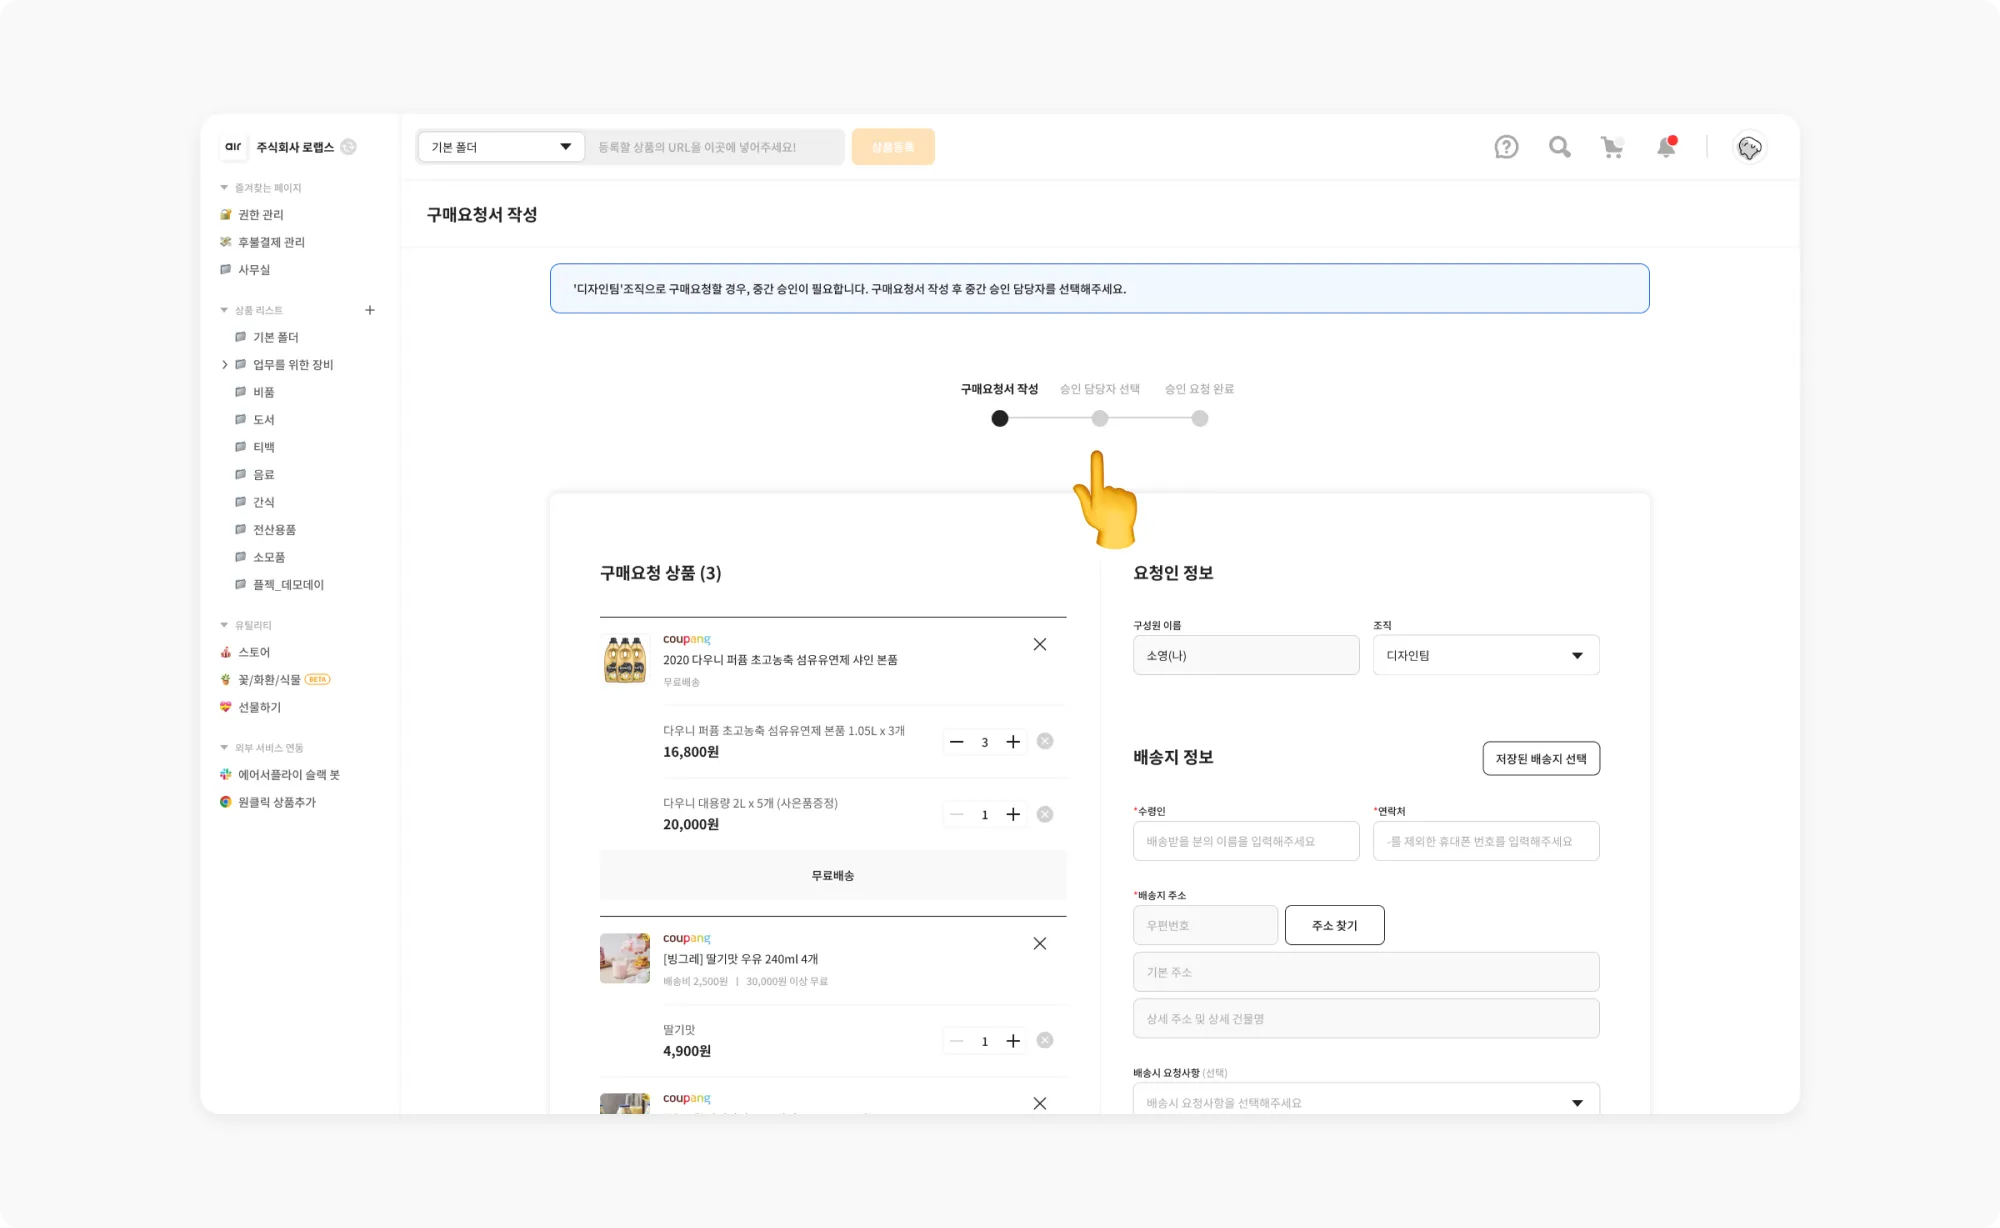The image size is (2000, 1228).
Task: Open the 기본 폴더 folder dropdown
Action: point(501,147)
